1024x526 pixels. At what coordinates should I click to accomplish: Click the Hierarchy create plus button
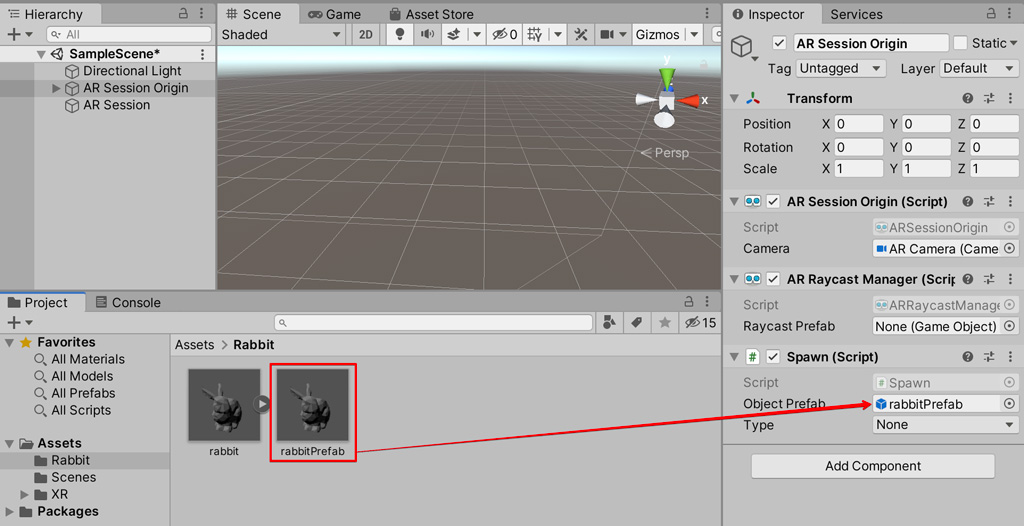(x=14, y=34)
